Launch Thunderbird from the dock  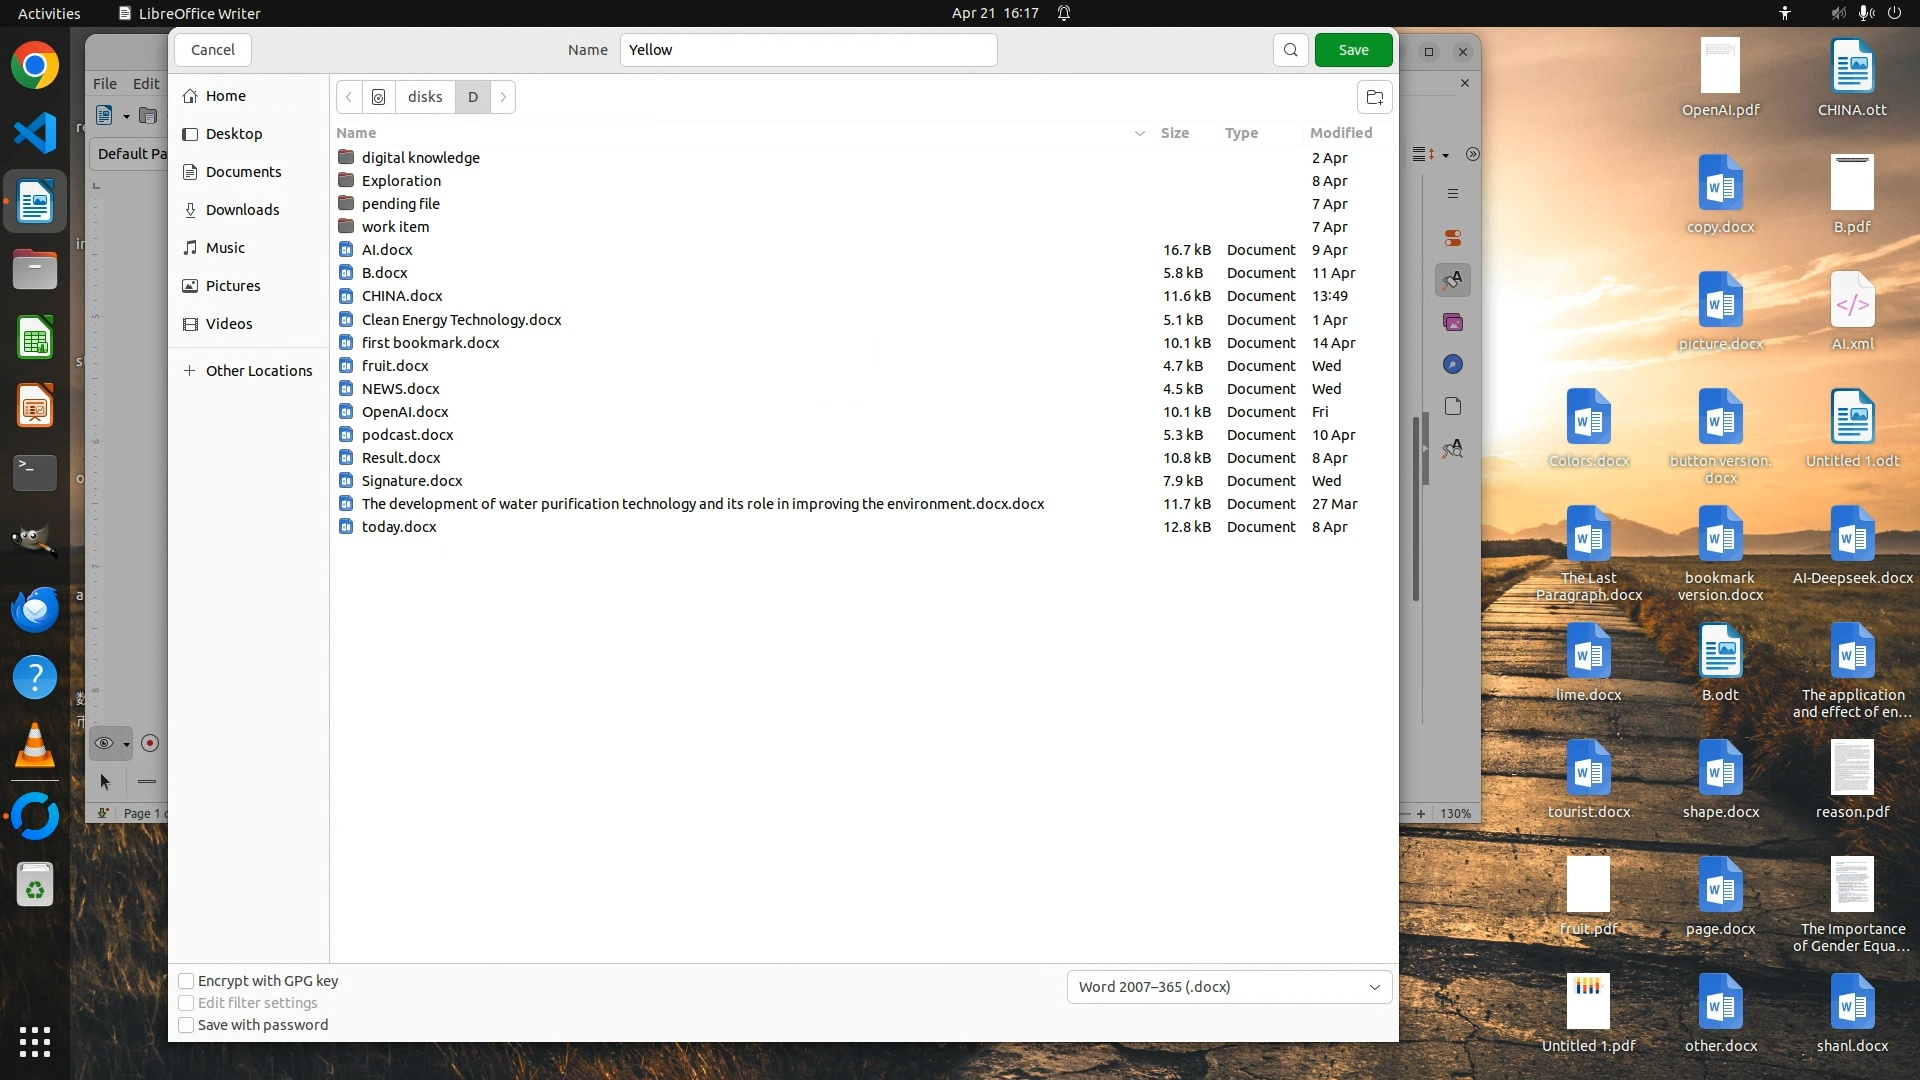click(x=35, y=610)
